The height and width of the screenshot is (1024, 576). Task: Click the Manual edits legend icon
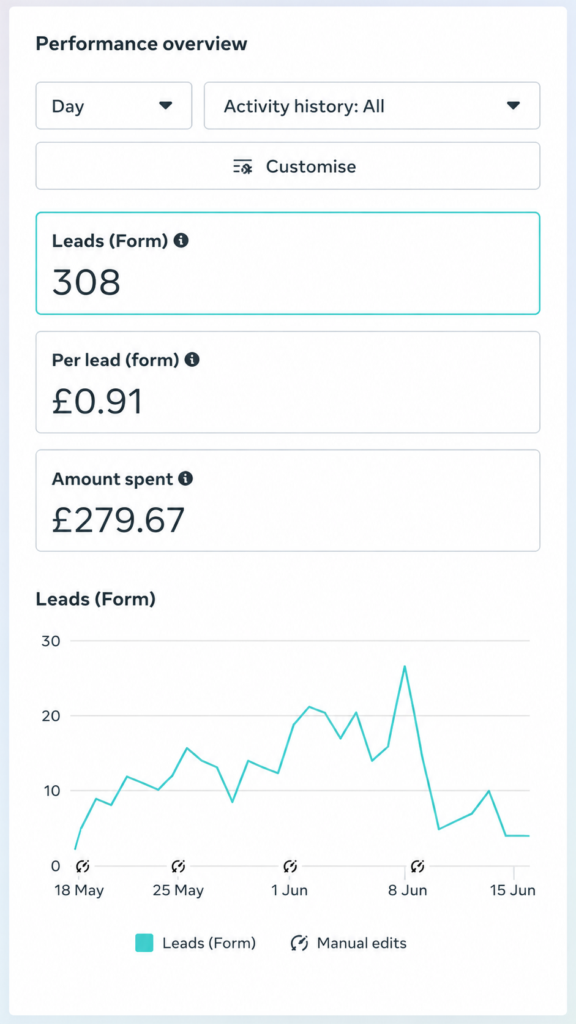[299, 943]
